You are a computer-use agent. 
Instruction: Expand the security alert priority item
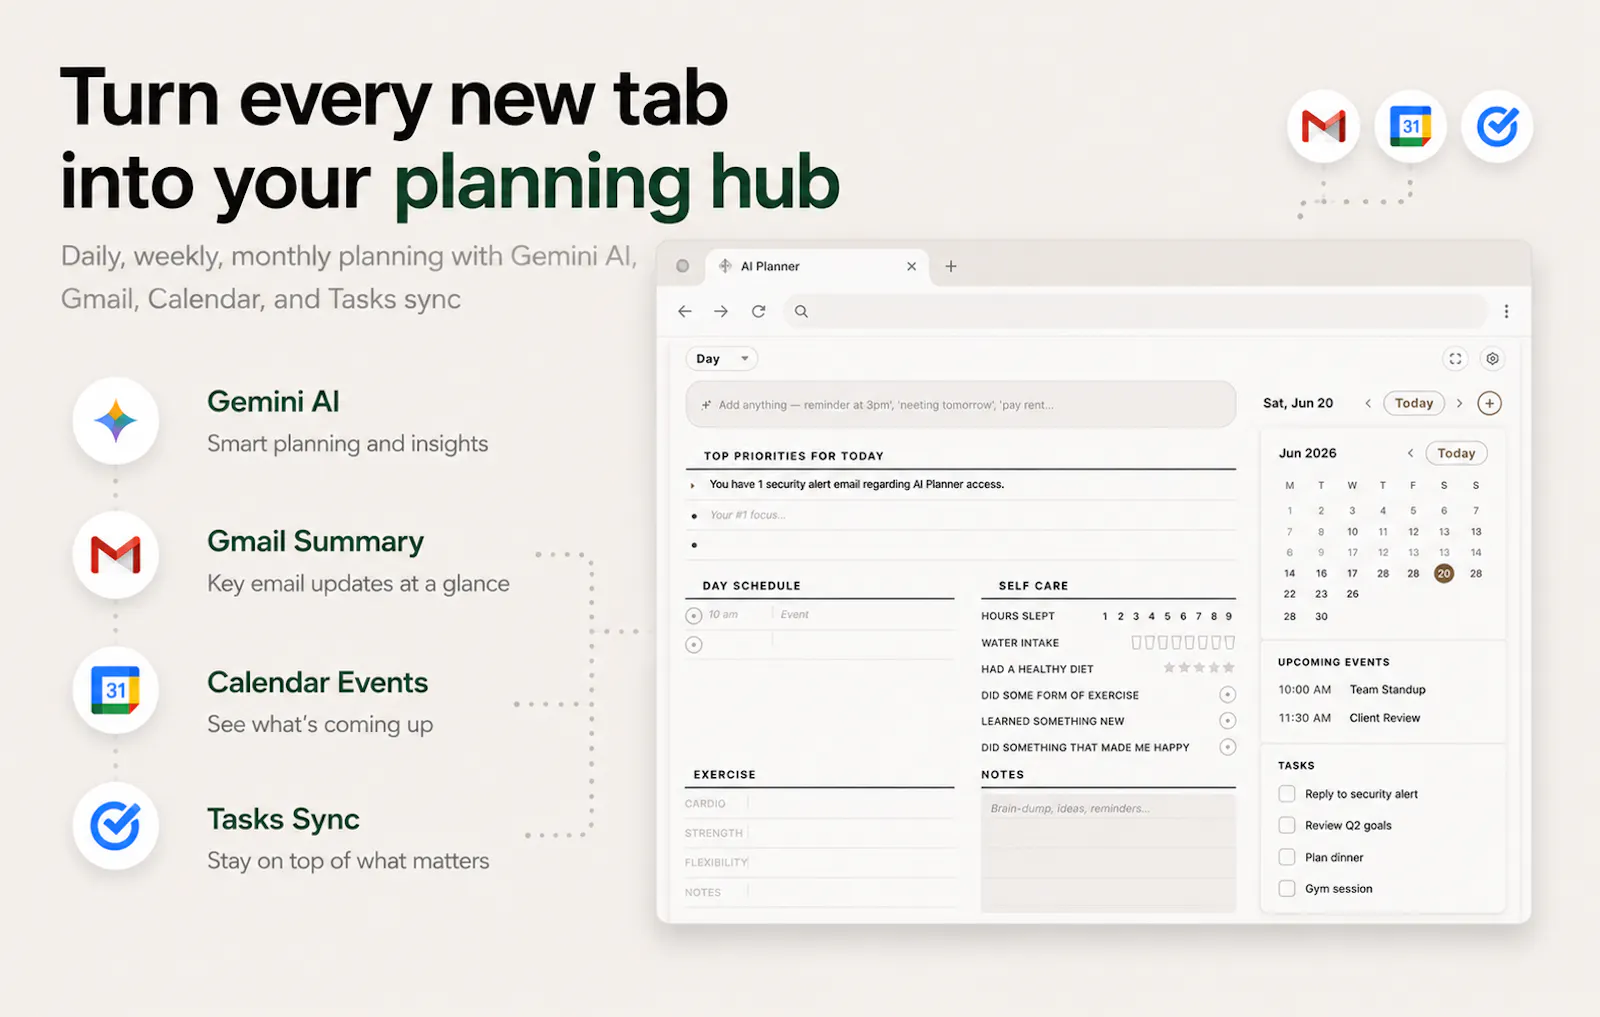click(x=692, y=485)
